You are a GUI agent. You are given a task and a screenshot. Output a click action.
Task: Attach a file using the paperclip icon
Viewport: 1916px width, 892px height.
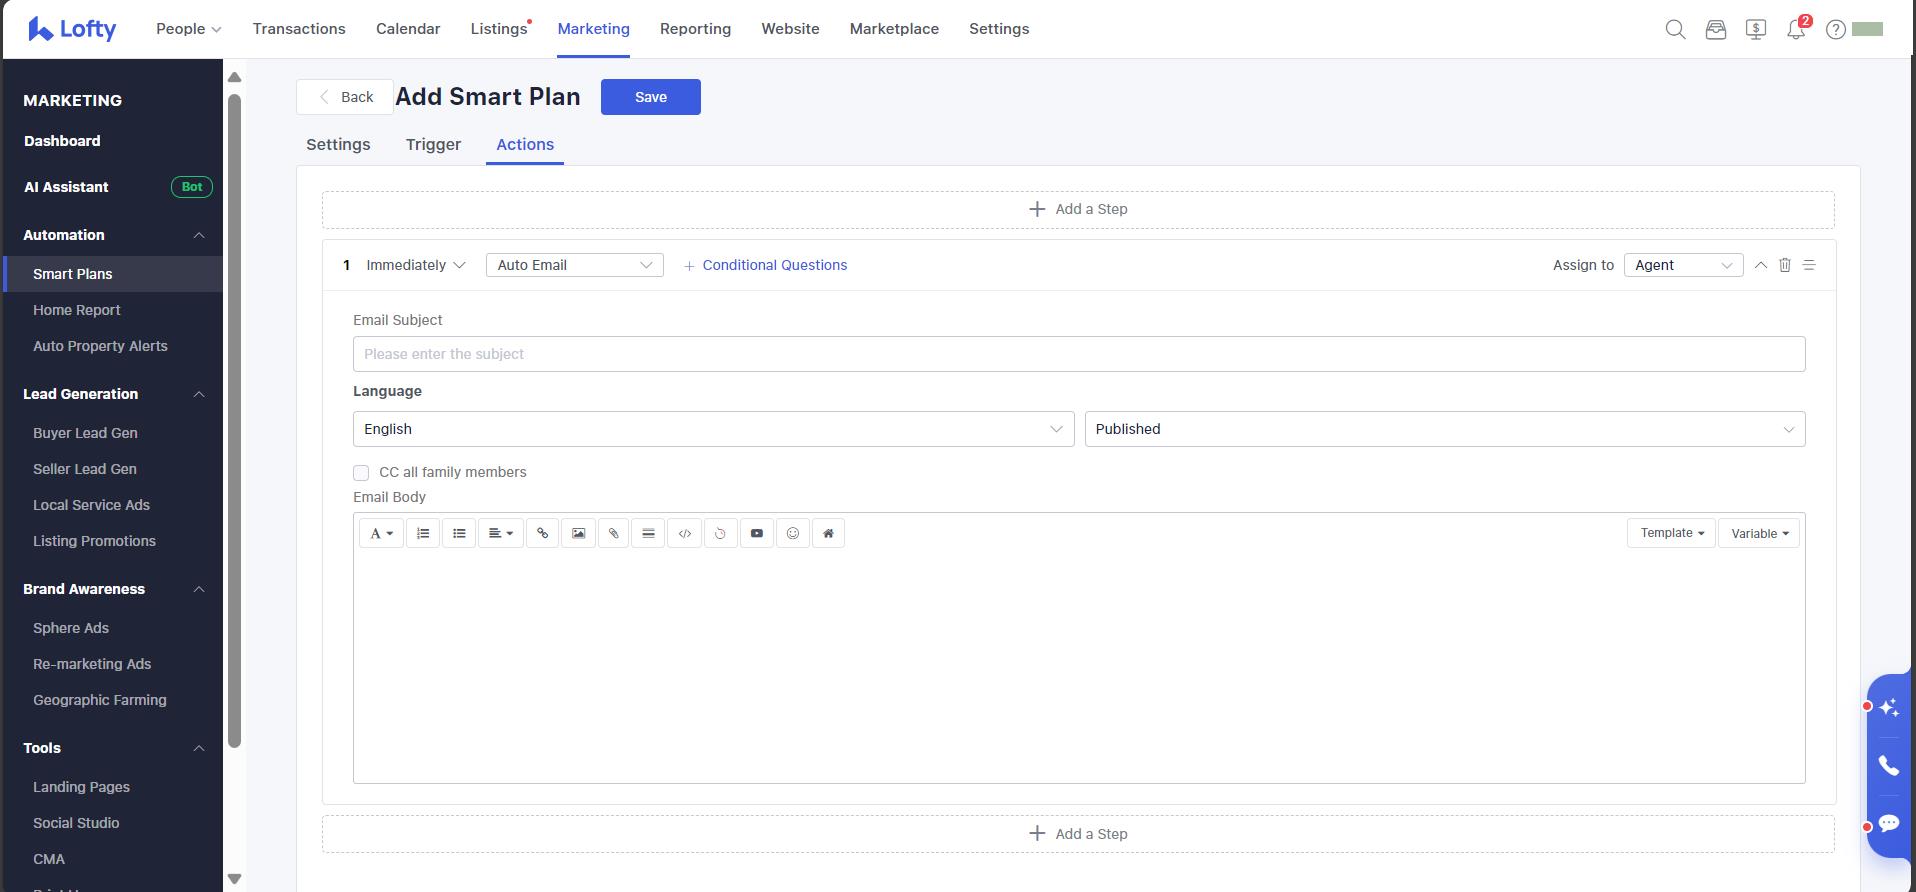coord(614,533)
